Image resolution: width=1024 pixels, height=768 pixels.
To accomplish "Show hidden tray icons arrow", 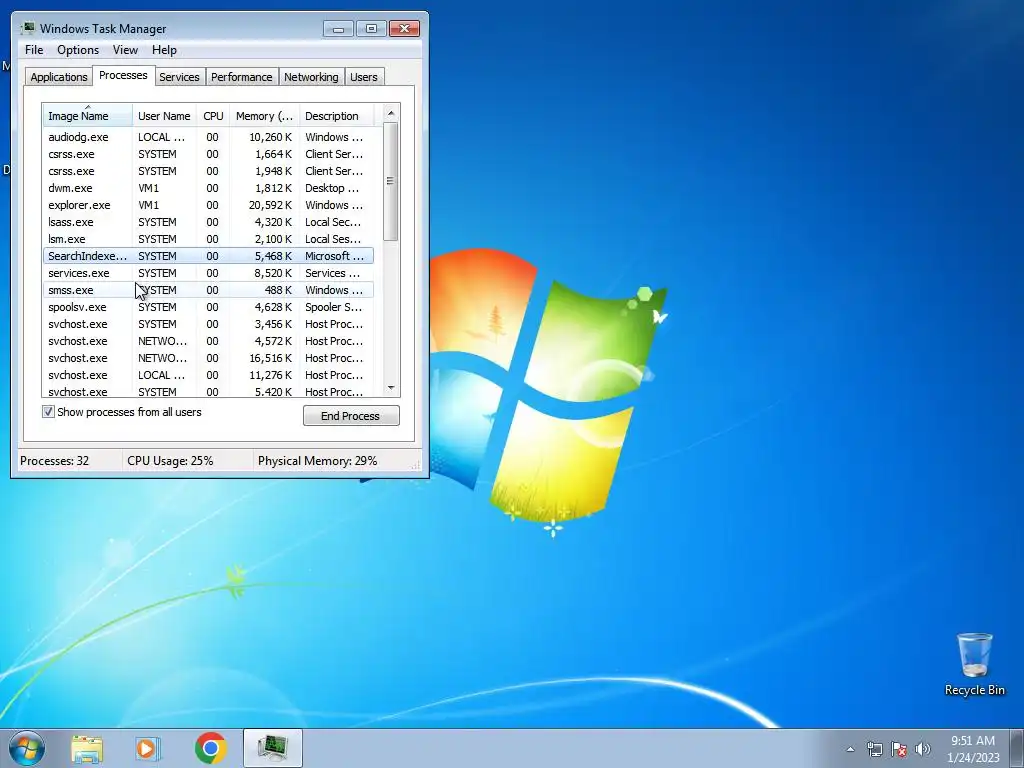I will 850,749.
